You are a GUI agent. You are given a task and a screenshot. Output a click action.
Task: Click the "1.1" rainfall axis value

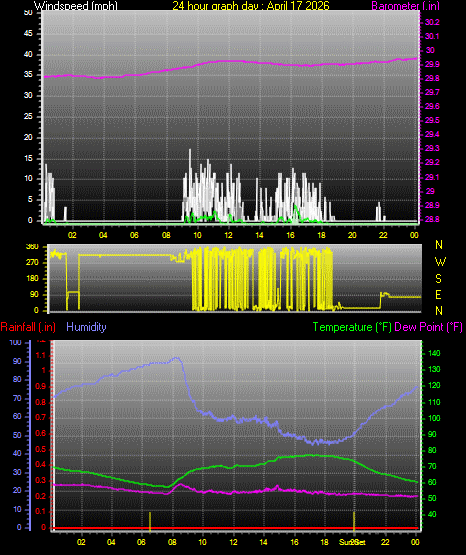(x=41, y=355)
